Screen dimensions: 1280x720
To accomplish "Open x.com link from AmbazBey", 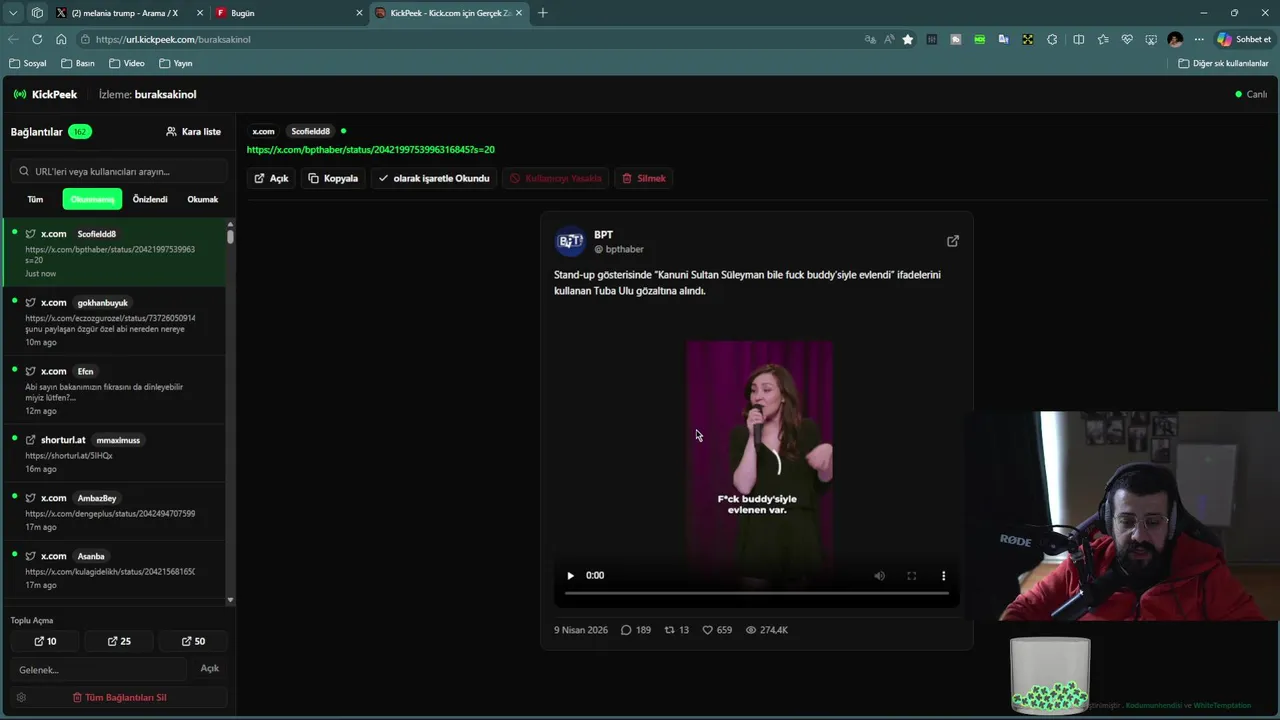I will [x=114, y=511].
